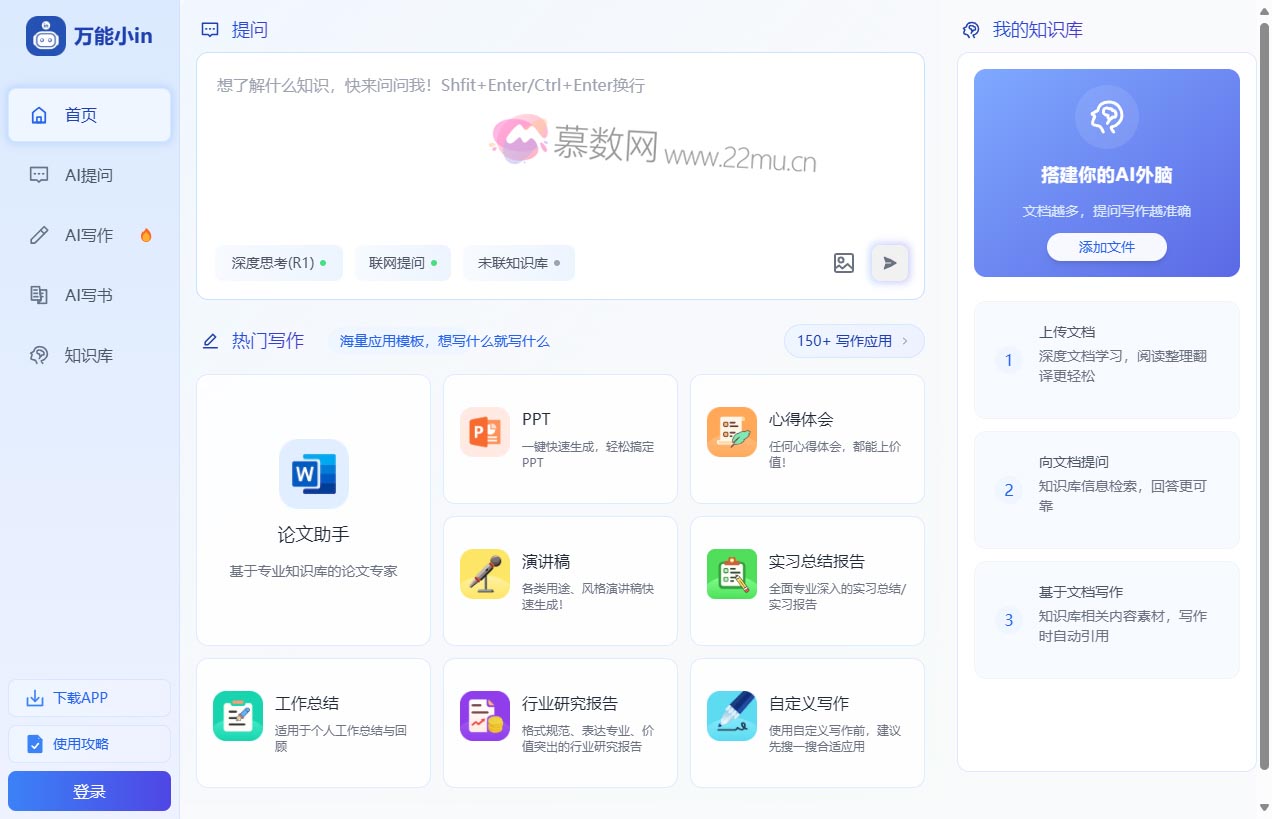Image resolution: width=1272 pixels, height=819 pixels.
Task: Click the AI写书 sidebar icon
Action: [38, 295]
